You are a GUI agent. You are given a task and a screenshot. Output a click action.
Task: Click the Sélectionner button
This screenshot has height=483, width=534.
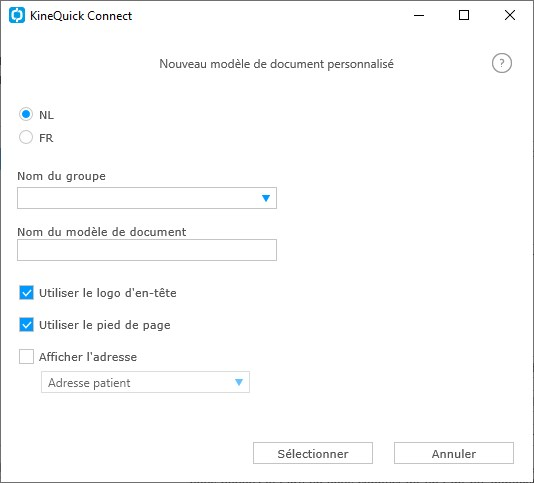click(x=313, y=453)
